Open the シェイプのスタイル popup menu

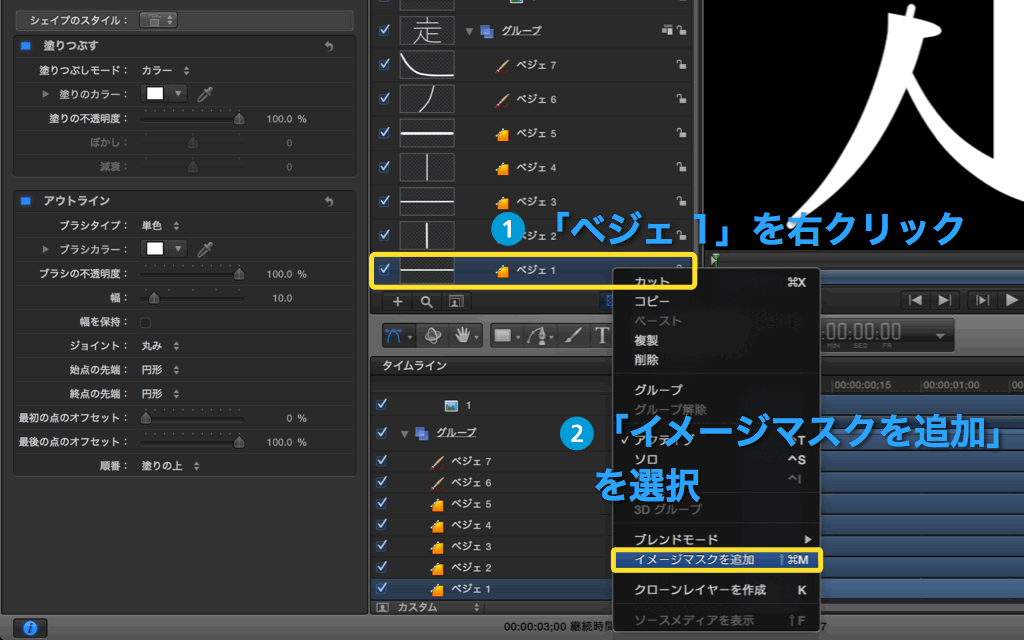tap(158, 20)
